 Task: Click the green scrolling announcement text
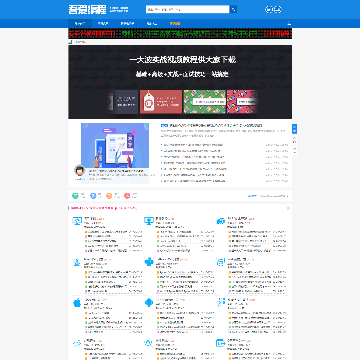click(190, 33)
